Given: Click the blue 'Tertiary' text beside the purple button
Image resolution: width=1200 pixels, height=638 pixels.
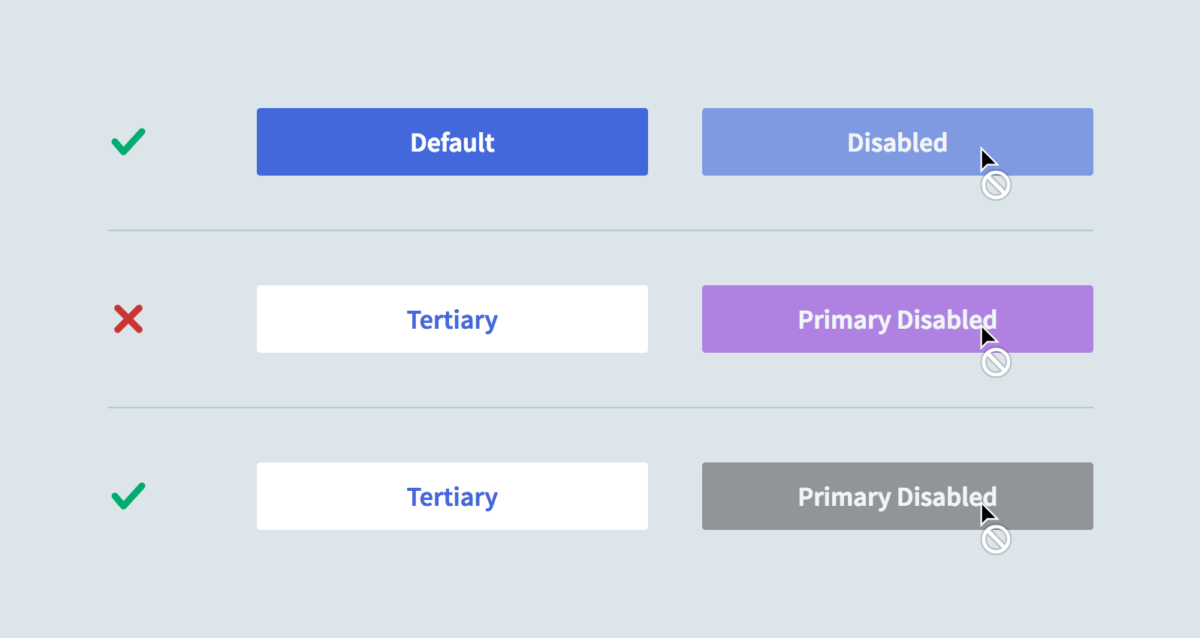Looking at the screenshot, I should point(452,320).
